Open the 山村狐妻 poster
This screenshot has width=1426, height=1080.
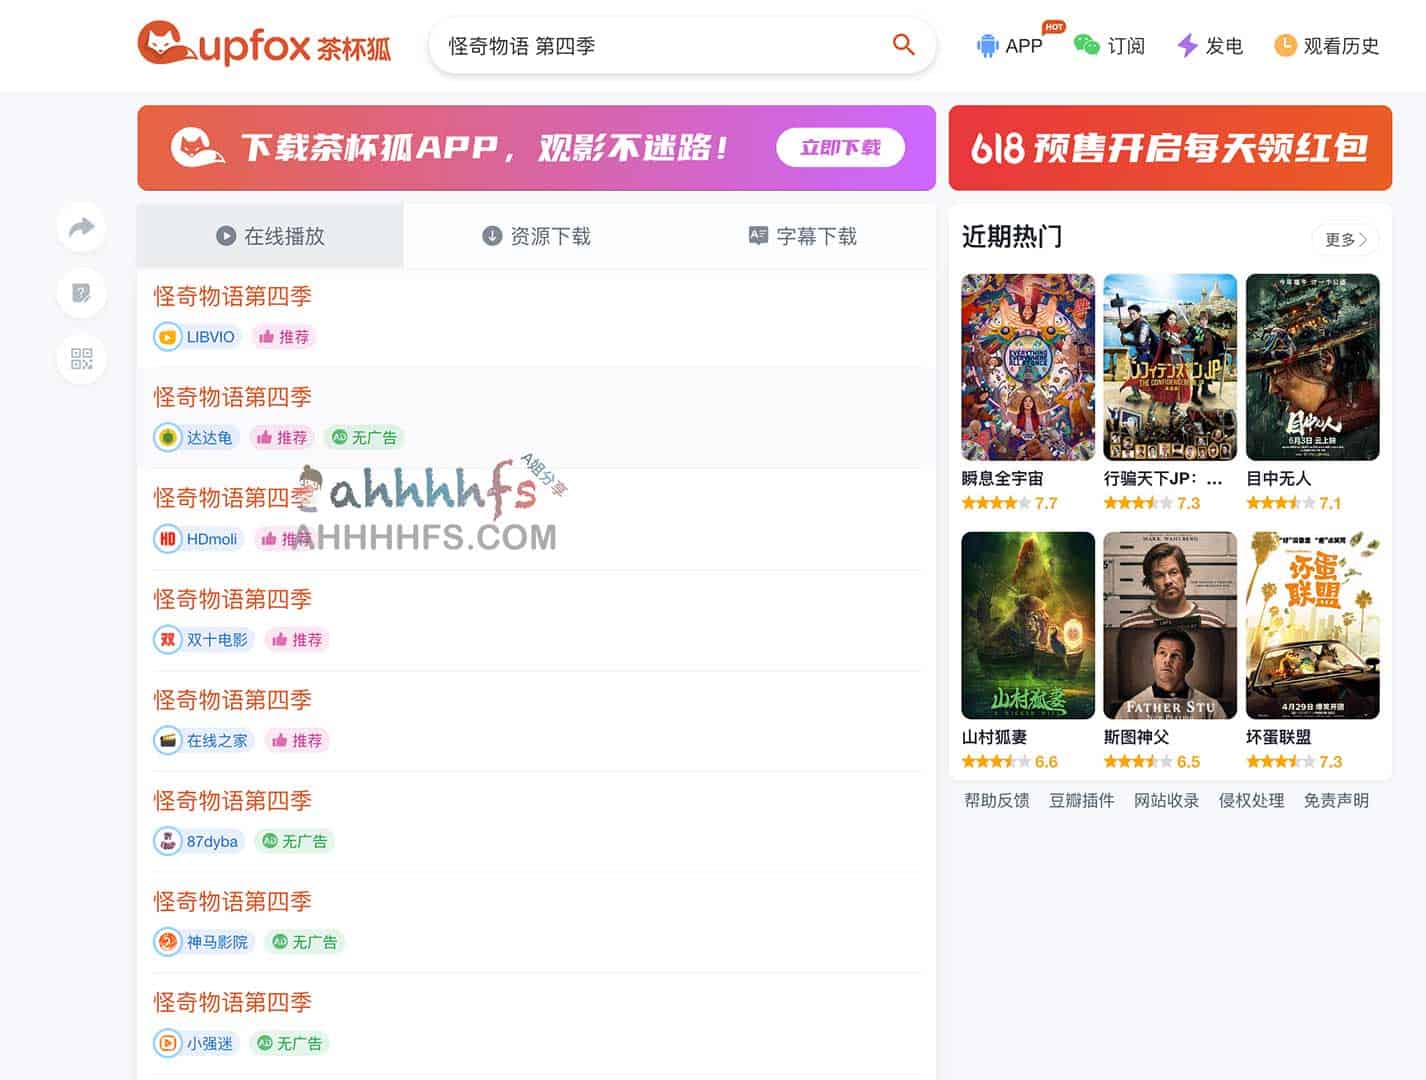click(x=1028, y=625)
